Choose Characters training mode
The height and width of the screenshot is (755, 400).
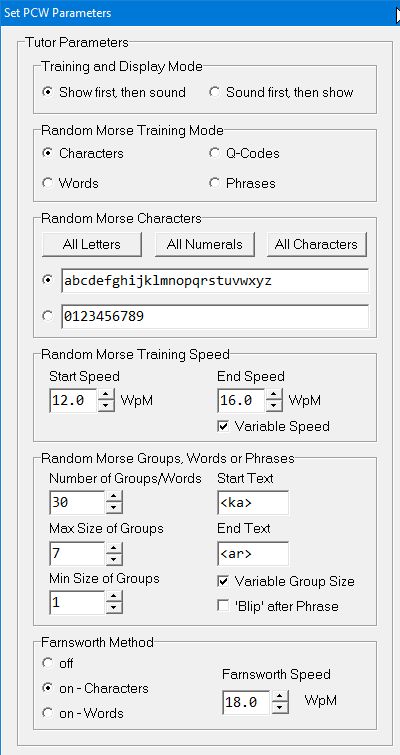[x=83, y=153]
